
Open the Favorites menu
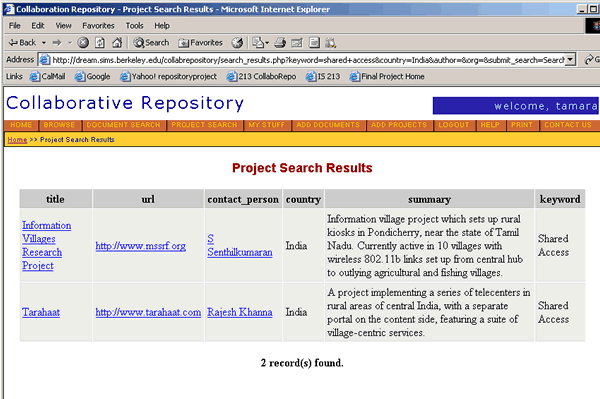click(x=98, y=26)
